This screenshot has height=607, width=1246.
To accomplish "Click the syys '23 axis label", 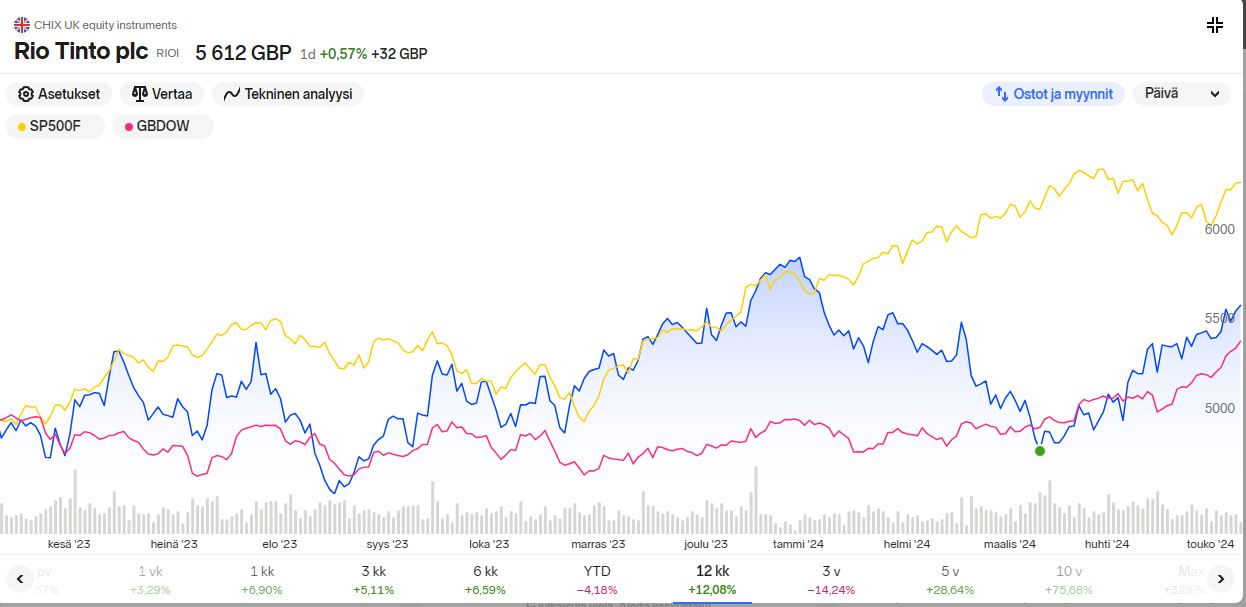I will point(387,544).
